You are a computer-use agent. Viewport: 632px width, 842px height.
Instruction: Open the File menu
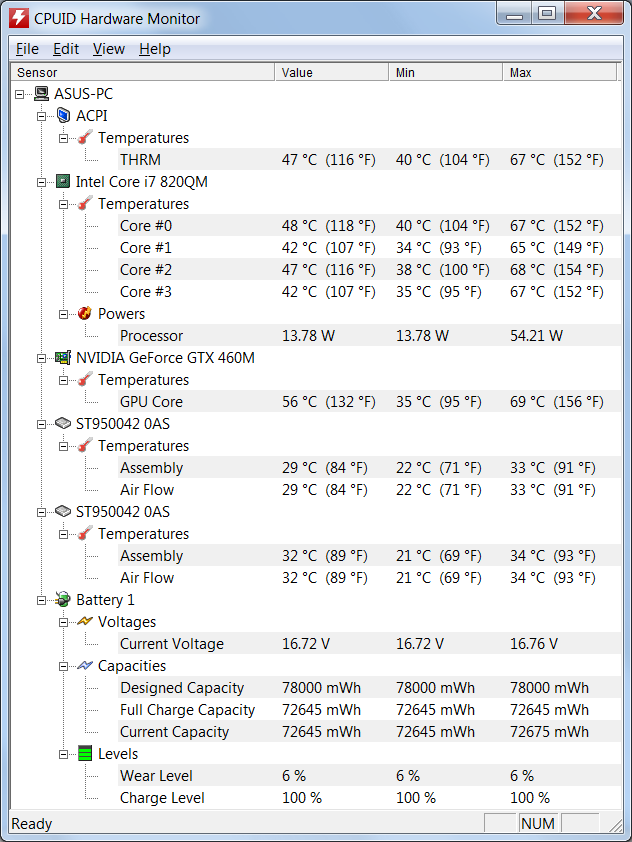(x=27, y=49)
